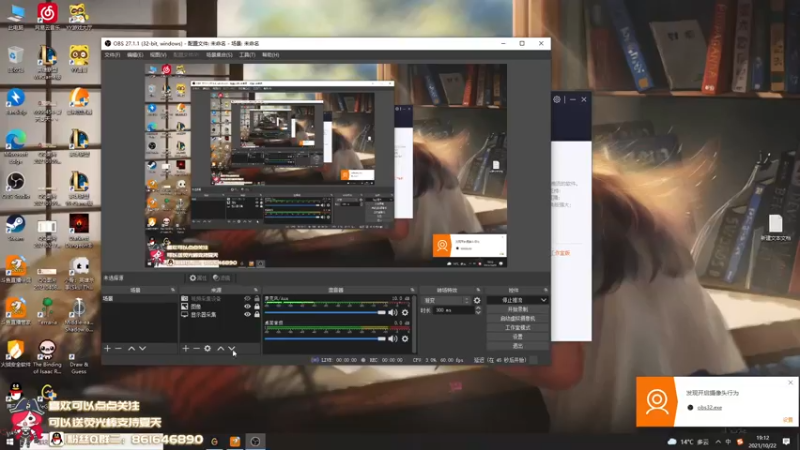
Task: Toggle visibility eye of 显示器采集 source
Action: 247,315
